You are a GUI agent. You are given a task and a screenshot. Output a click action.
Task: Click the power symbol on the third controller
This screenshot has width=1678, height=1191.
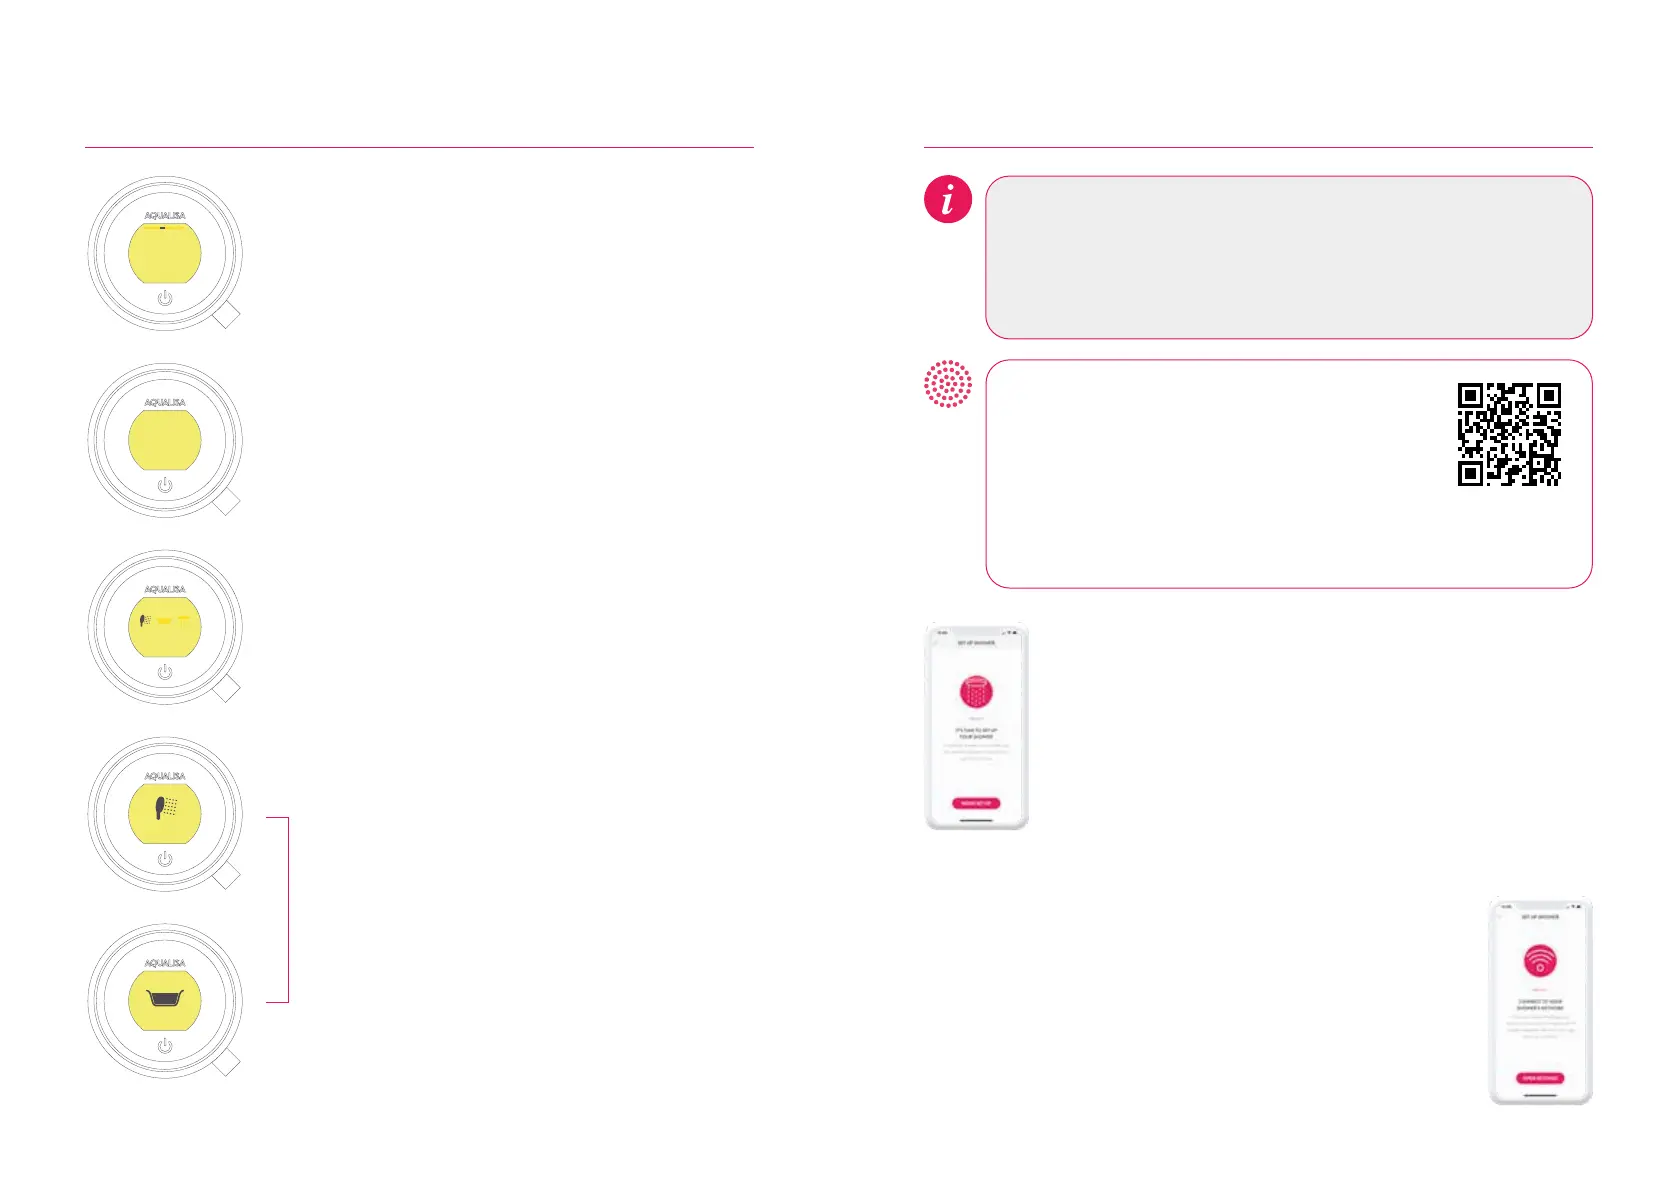[165, 672]
